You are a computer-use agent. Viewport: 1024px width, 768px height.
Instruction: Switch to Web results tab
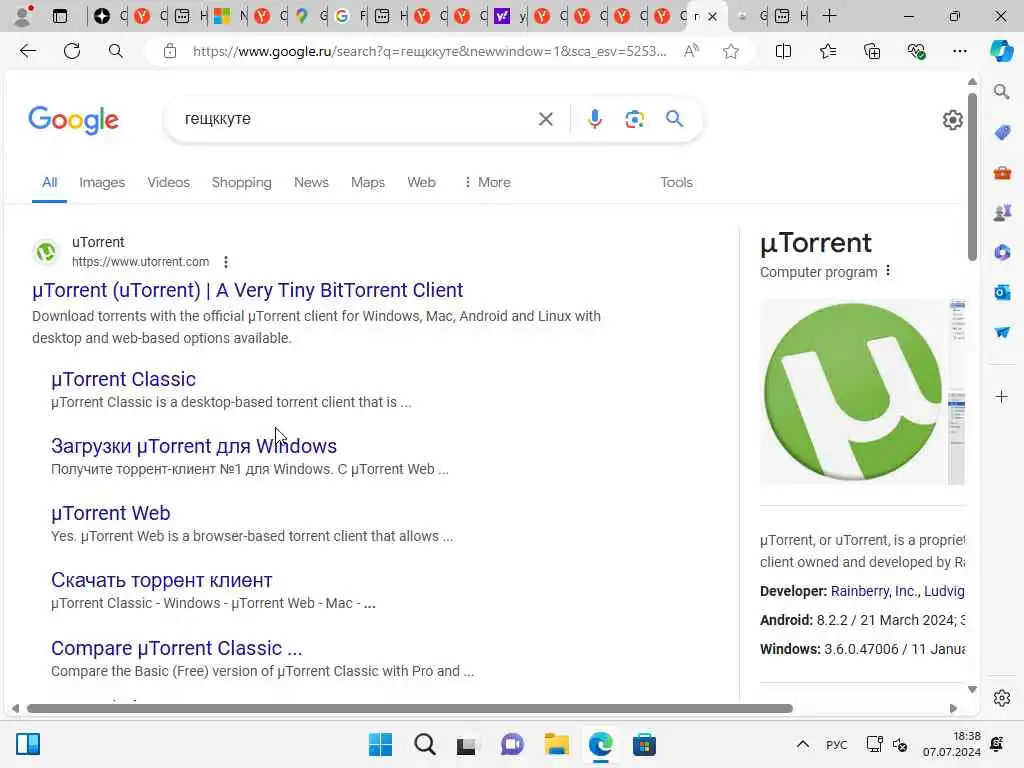[421, 182]
